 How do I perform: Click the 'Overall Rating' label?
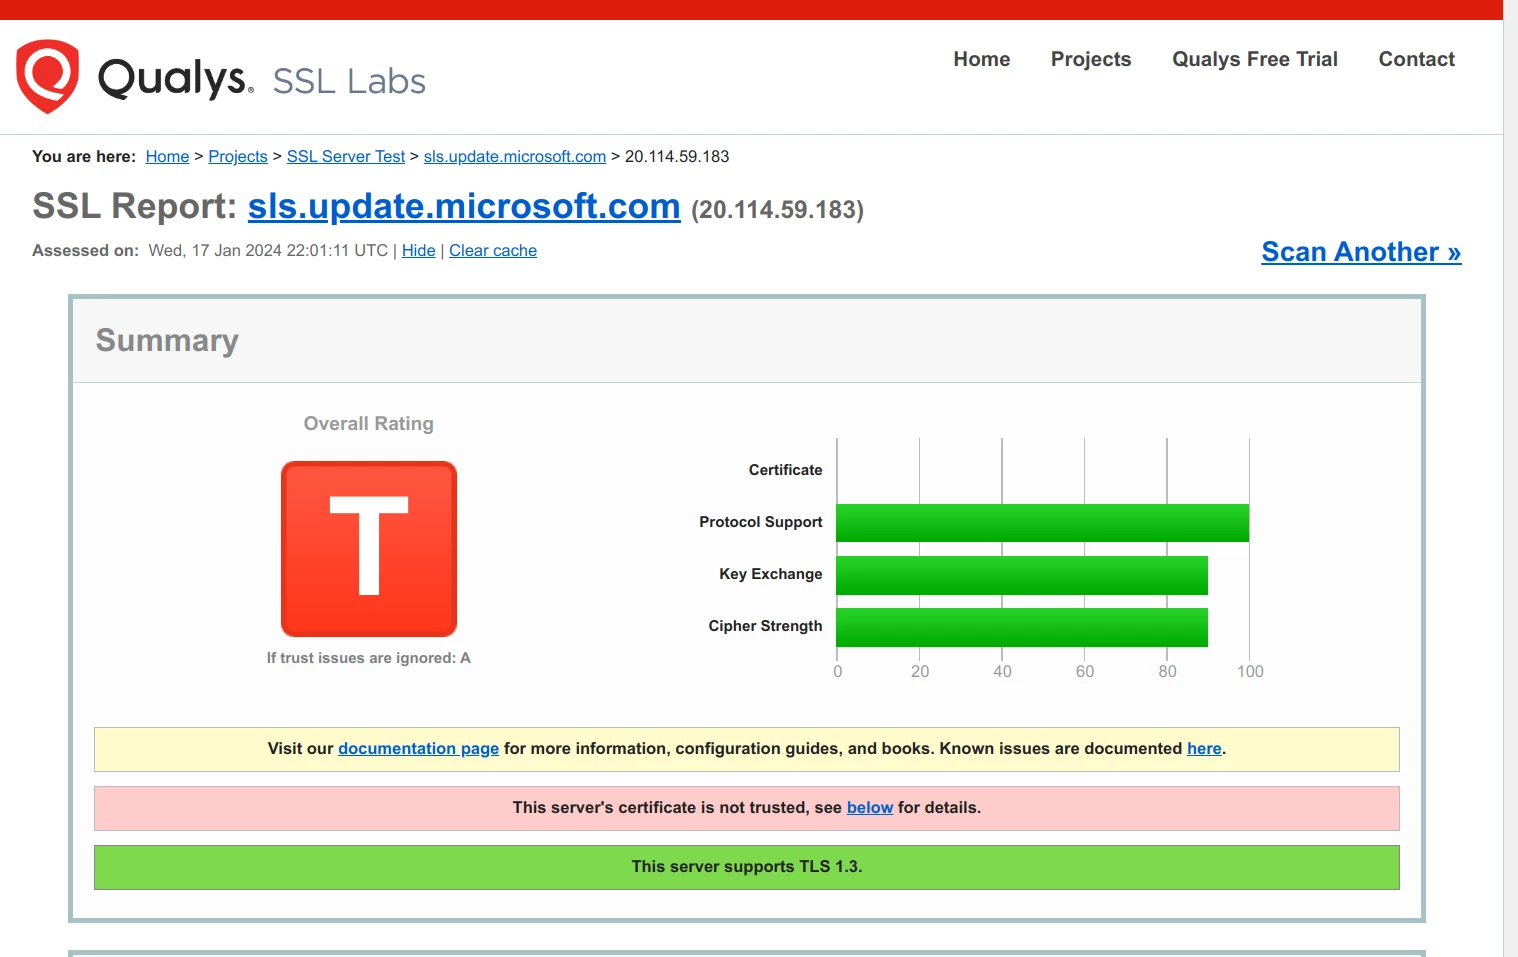point(369,424)
